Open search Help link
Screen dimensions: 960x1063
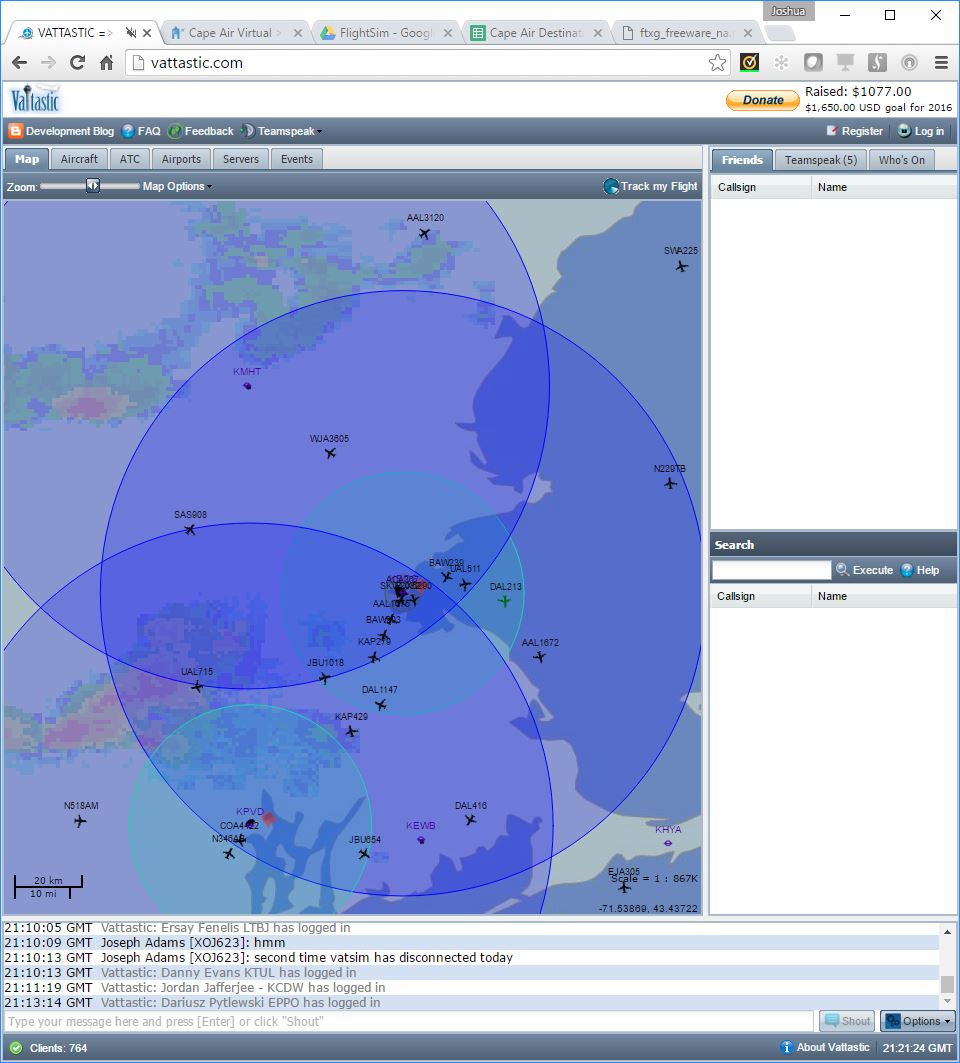[920, 570]
